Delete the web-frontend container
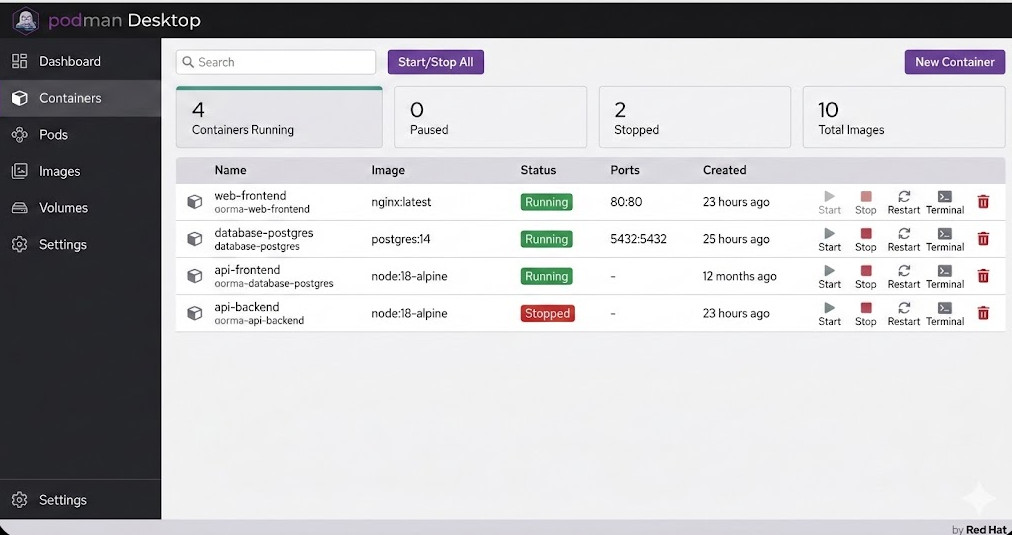 (983, 202)
